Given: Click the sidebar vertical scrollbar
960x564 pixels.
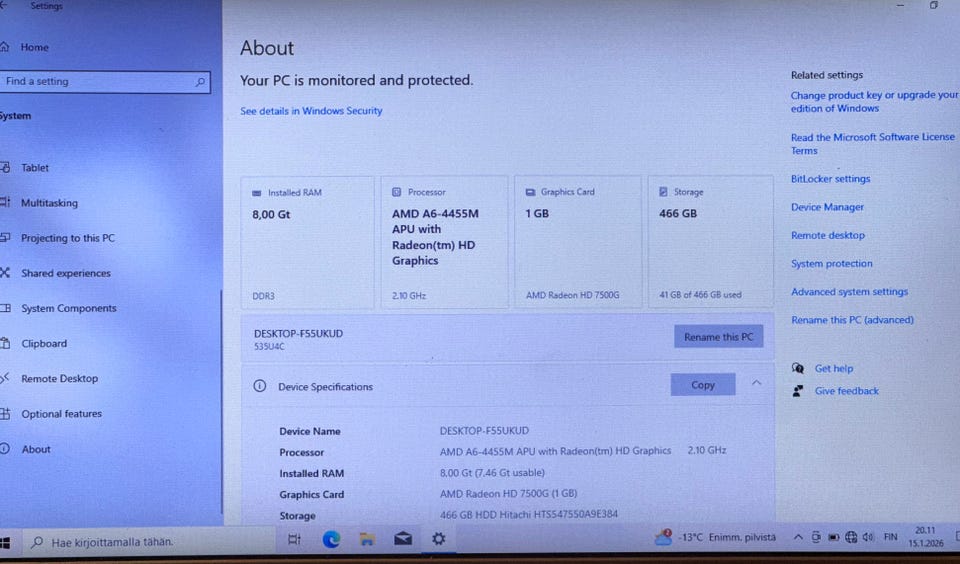Looking at the screenshot, I should [221, 401].
